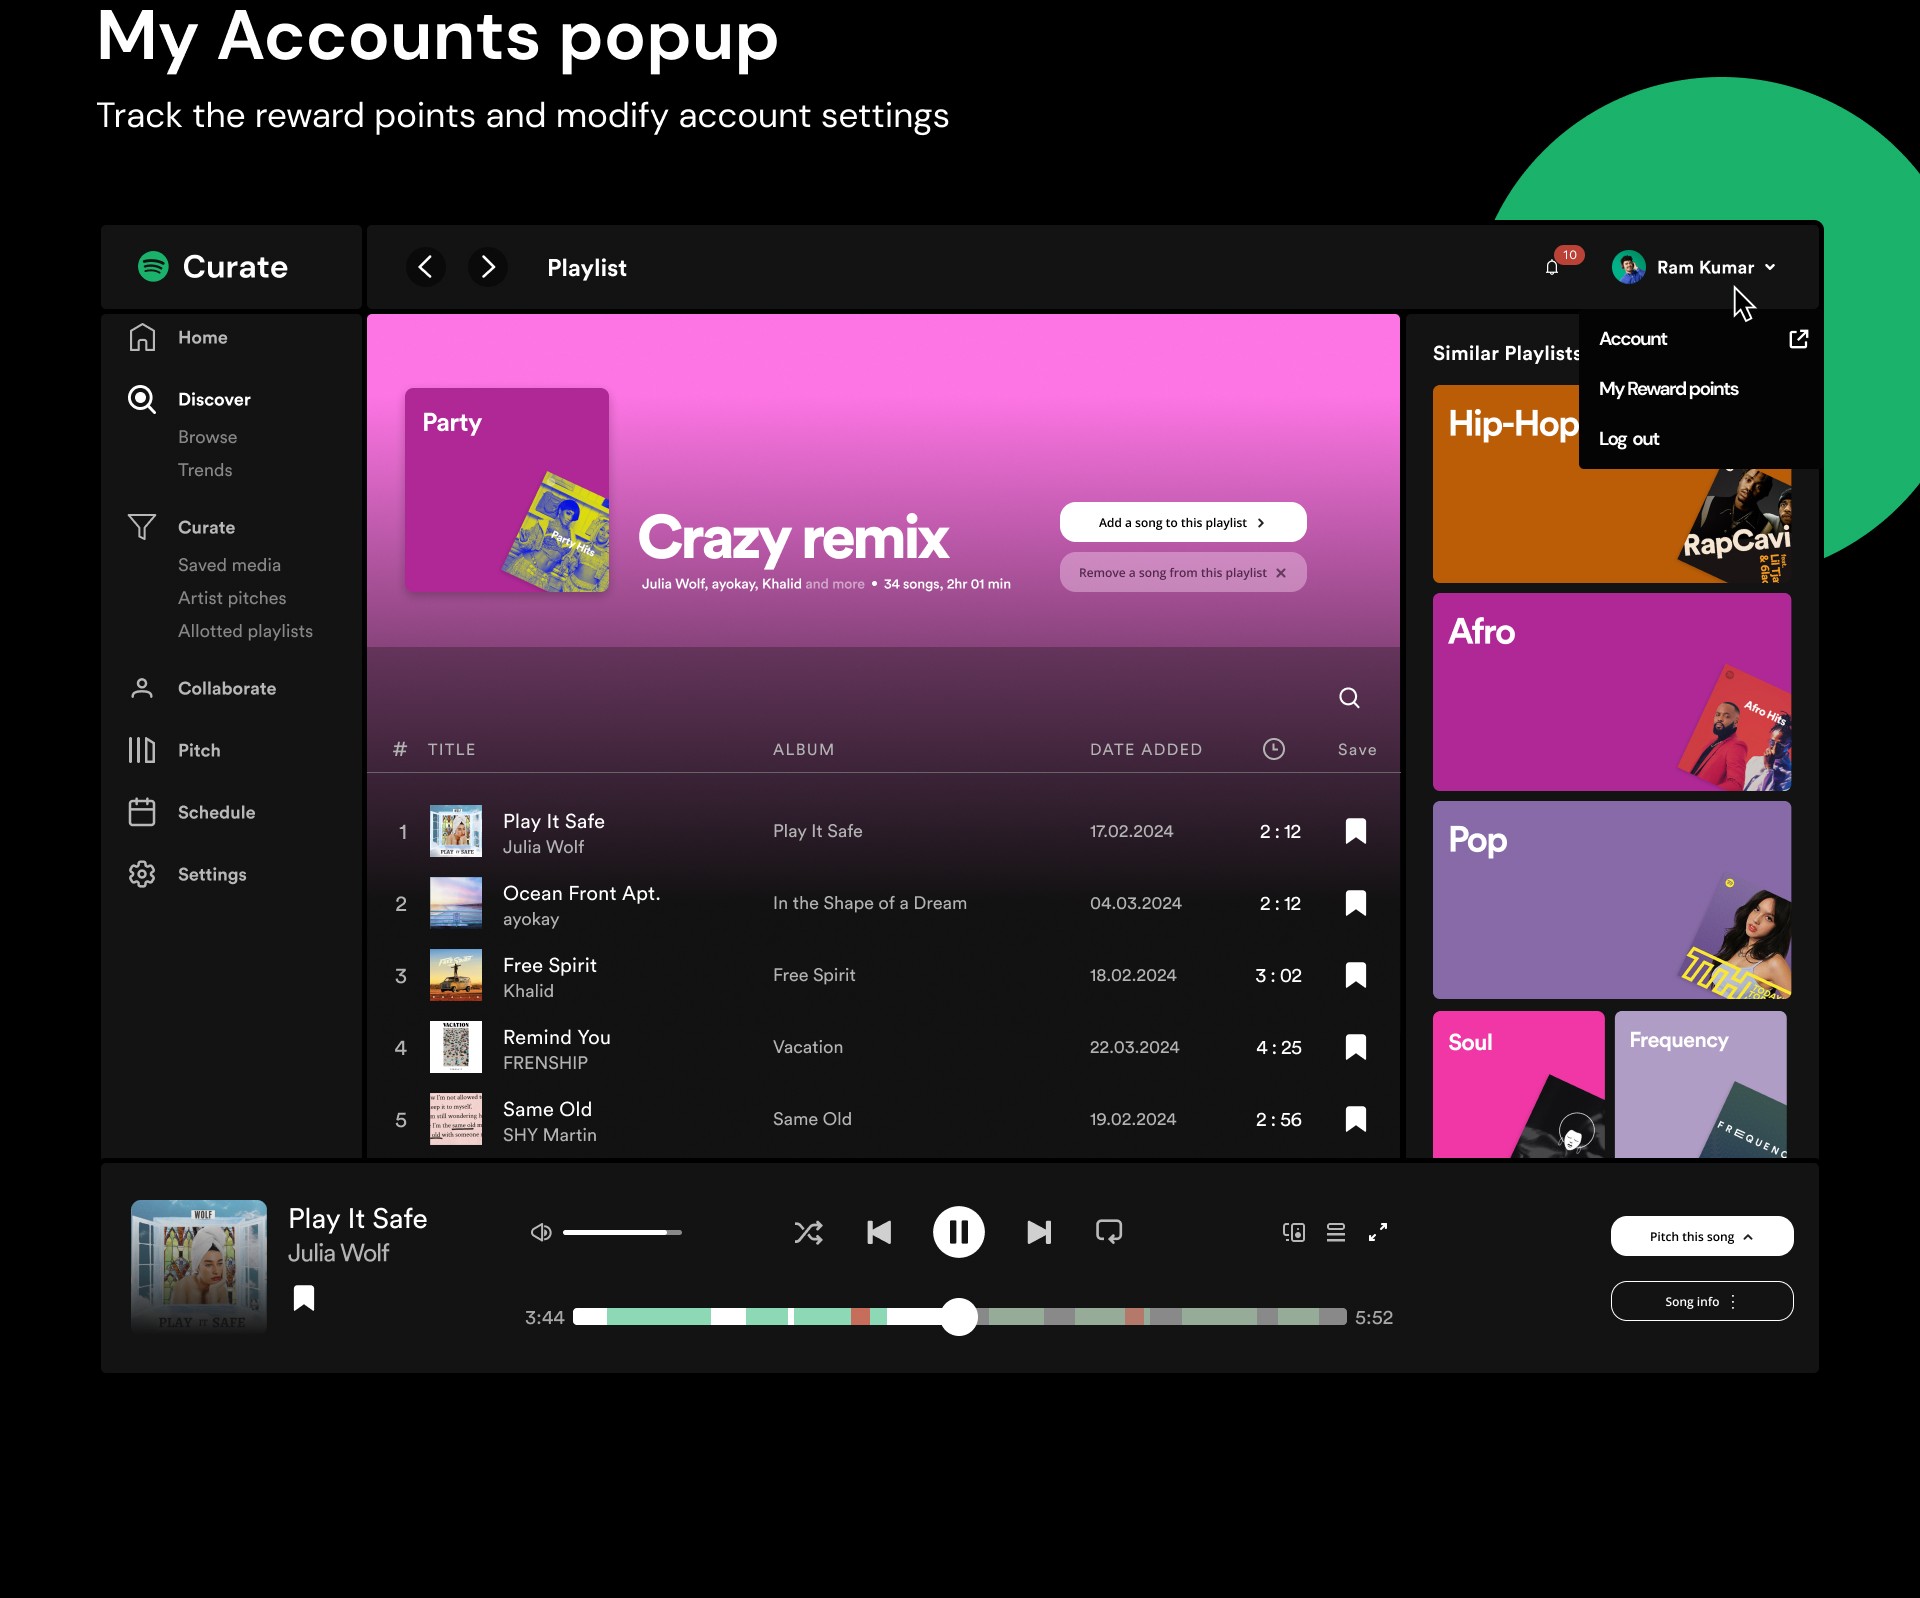Choose Log out from the account menu

pyautogui.click(x=1628, y=439)
